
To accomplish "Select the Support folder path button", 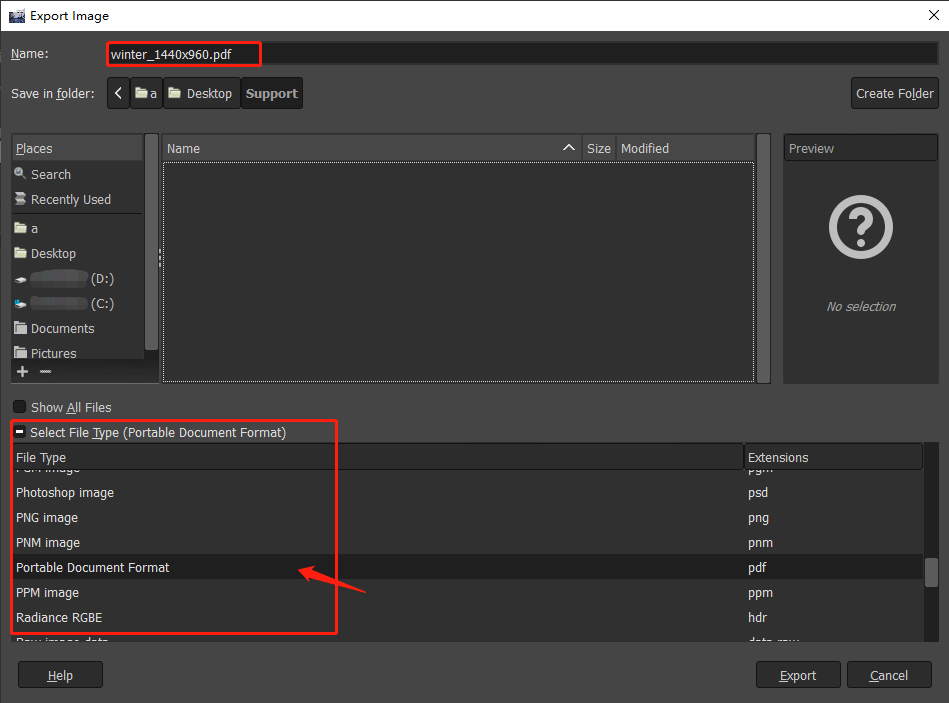I will [272, 93].
